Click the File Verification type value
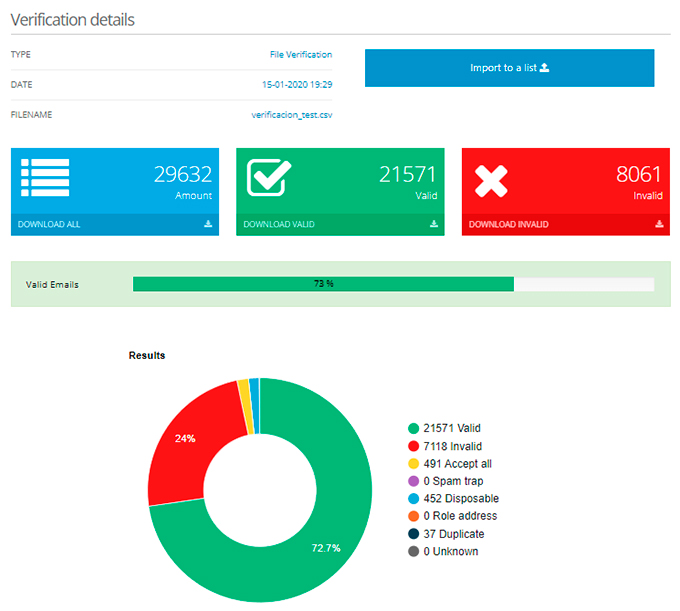The width and height of the screenshot is (680, 611). 301,55
